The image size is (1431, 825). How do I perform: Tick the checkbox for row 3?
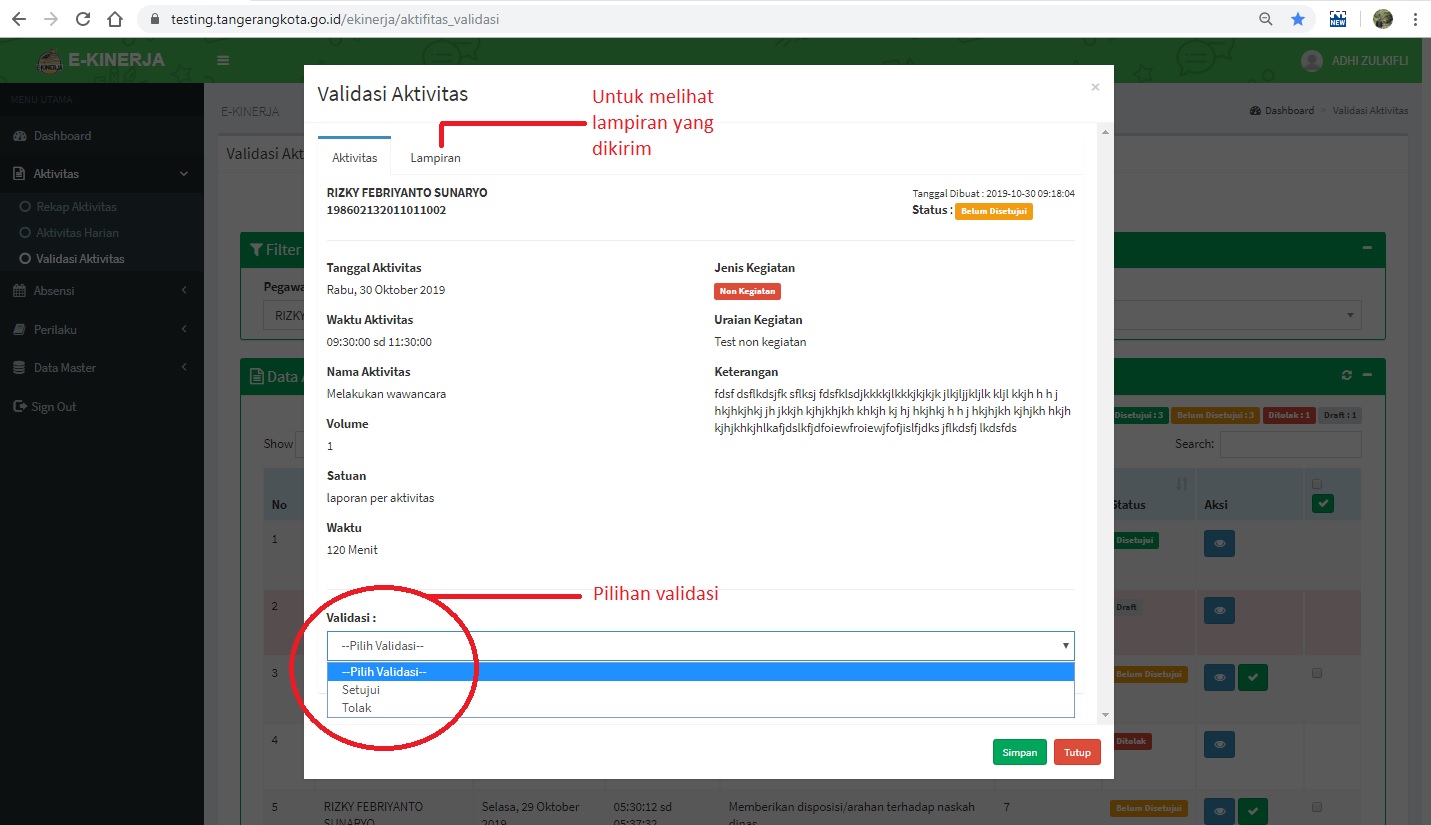pyautogui.click(x=1317, y=673)
